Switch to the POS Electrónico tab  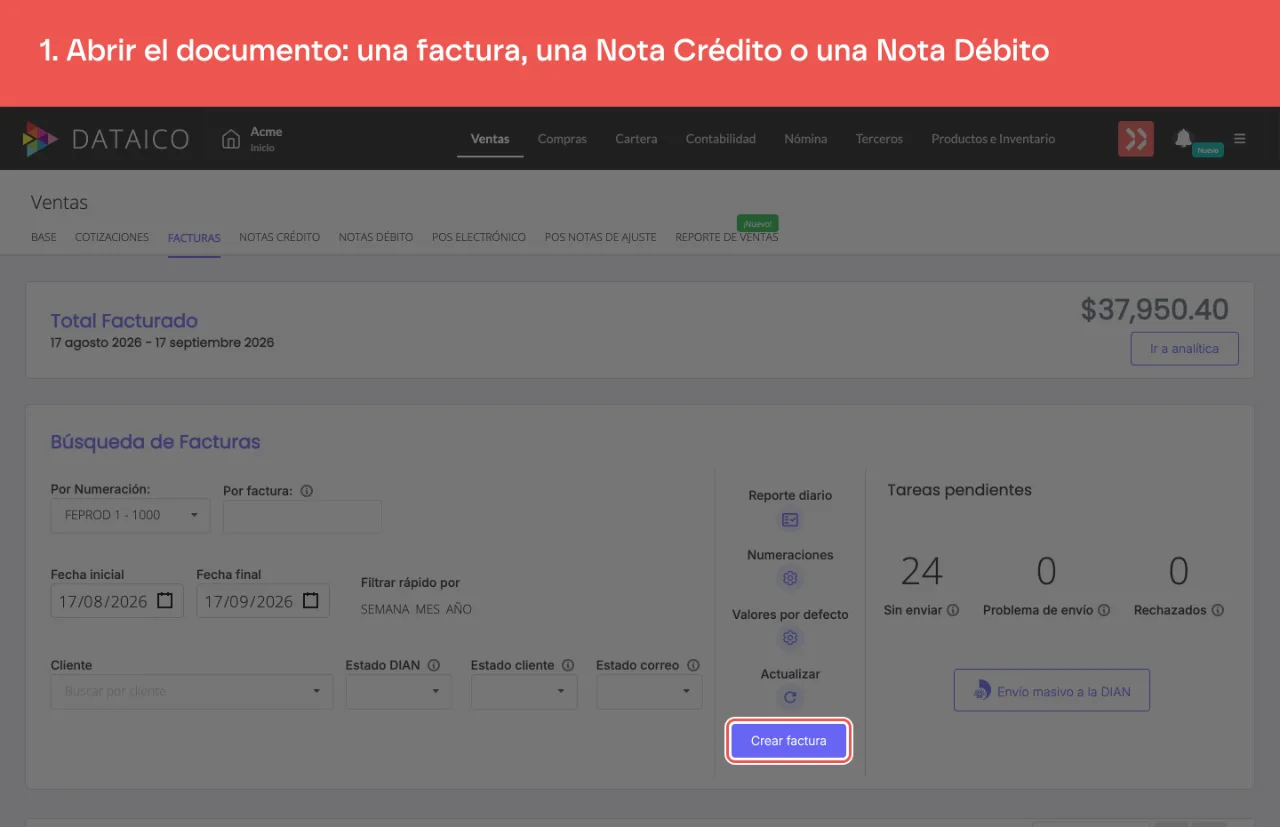(479, 237)
